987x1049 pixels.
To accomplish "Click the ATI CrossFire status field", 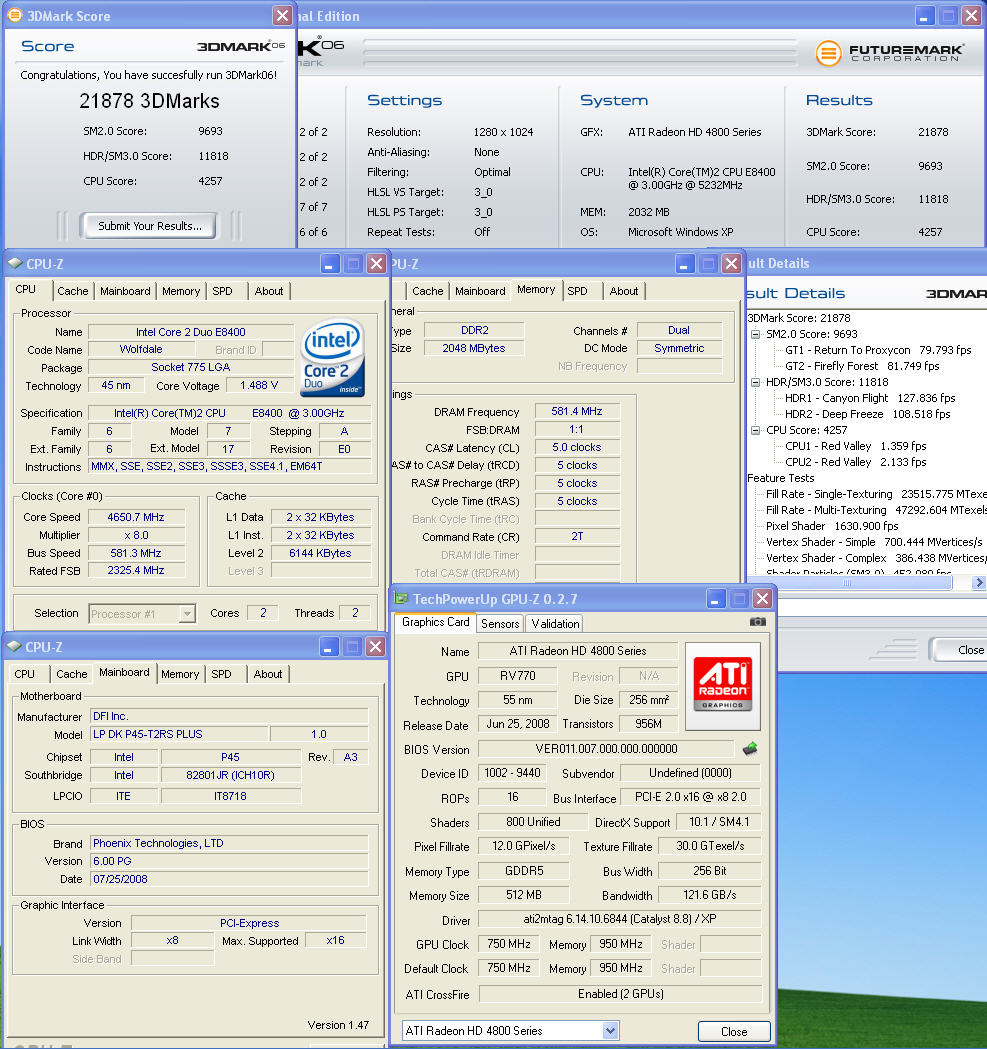I will point(620,994).
